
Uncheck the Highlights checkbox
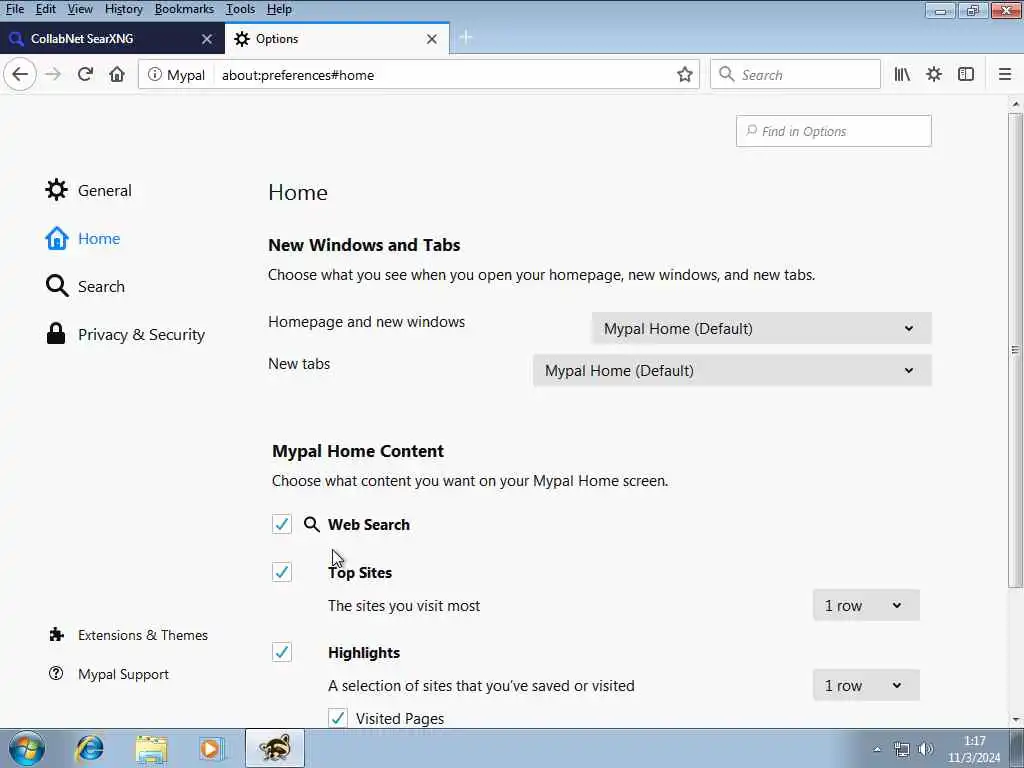pyautogui.click(x=281, y=652)
